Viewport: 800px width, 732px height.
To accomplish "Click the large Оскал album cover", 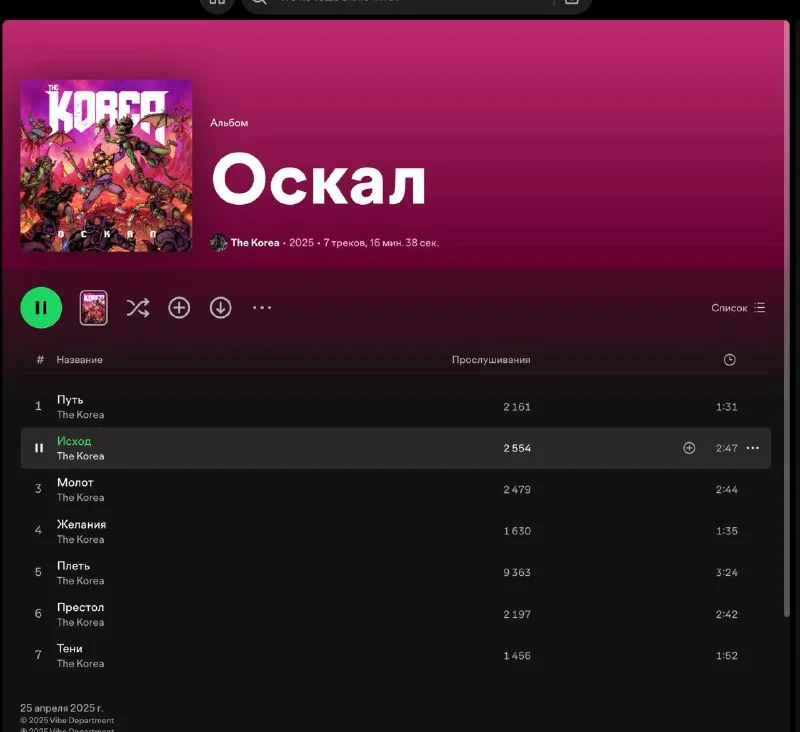I will coord(106,165).
